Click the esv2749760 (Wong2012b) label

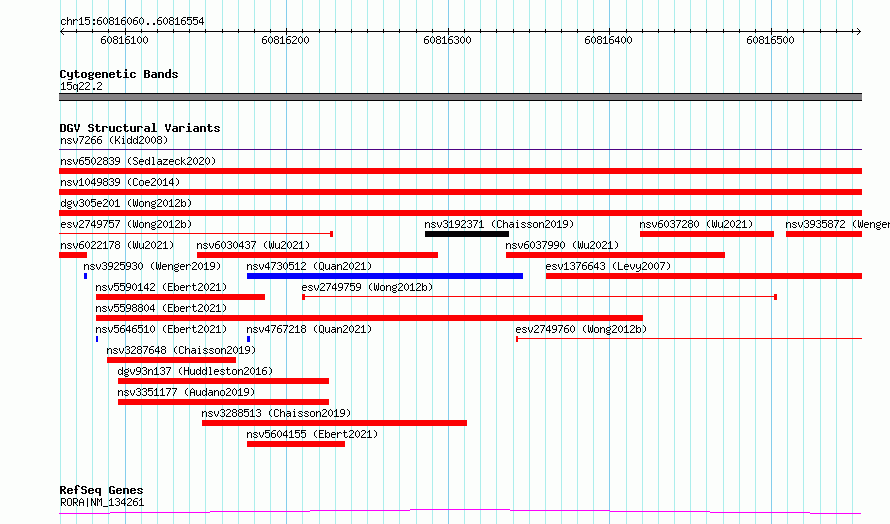[x=581, y=329]
